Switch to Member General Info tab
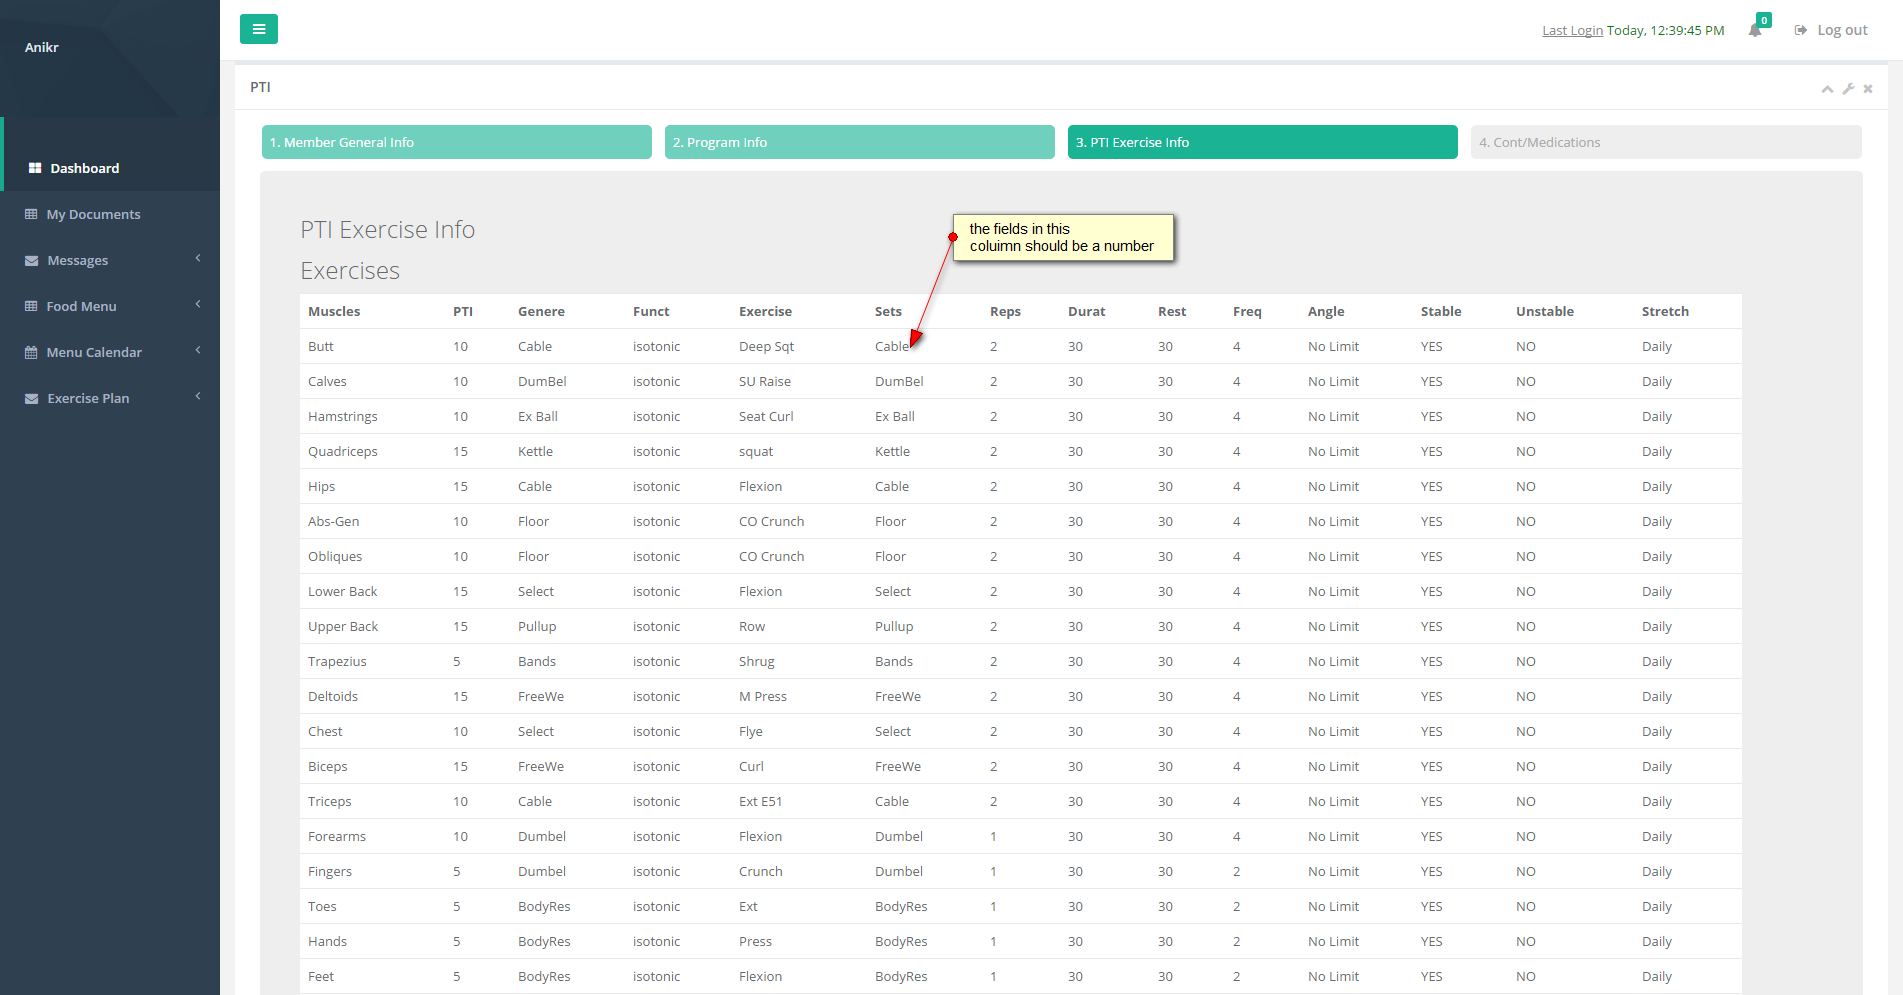This screenshot has width=1903, height=995. [x=456, y=142]
